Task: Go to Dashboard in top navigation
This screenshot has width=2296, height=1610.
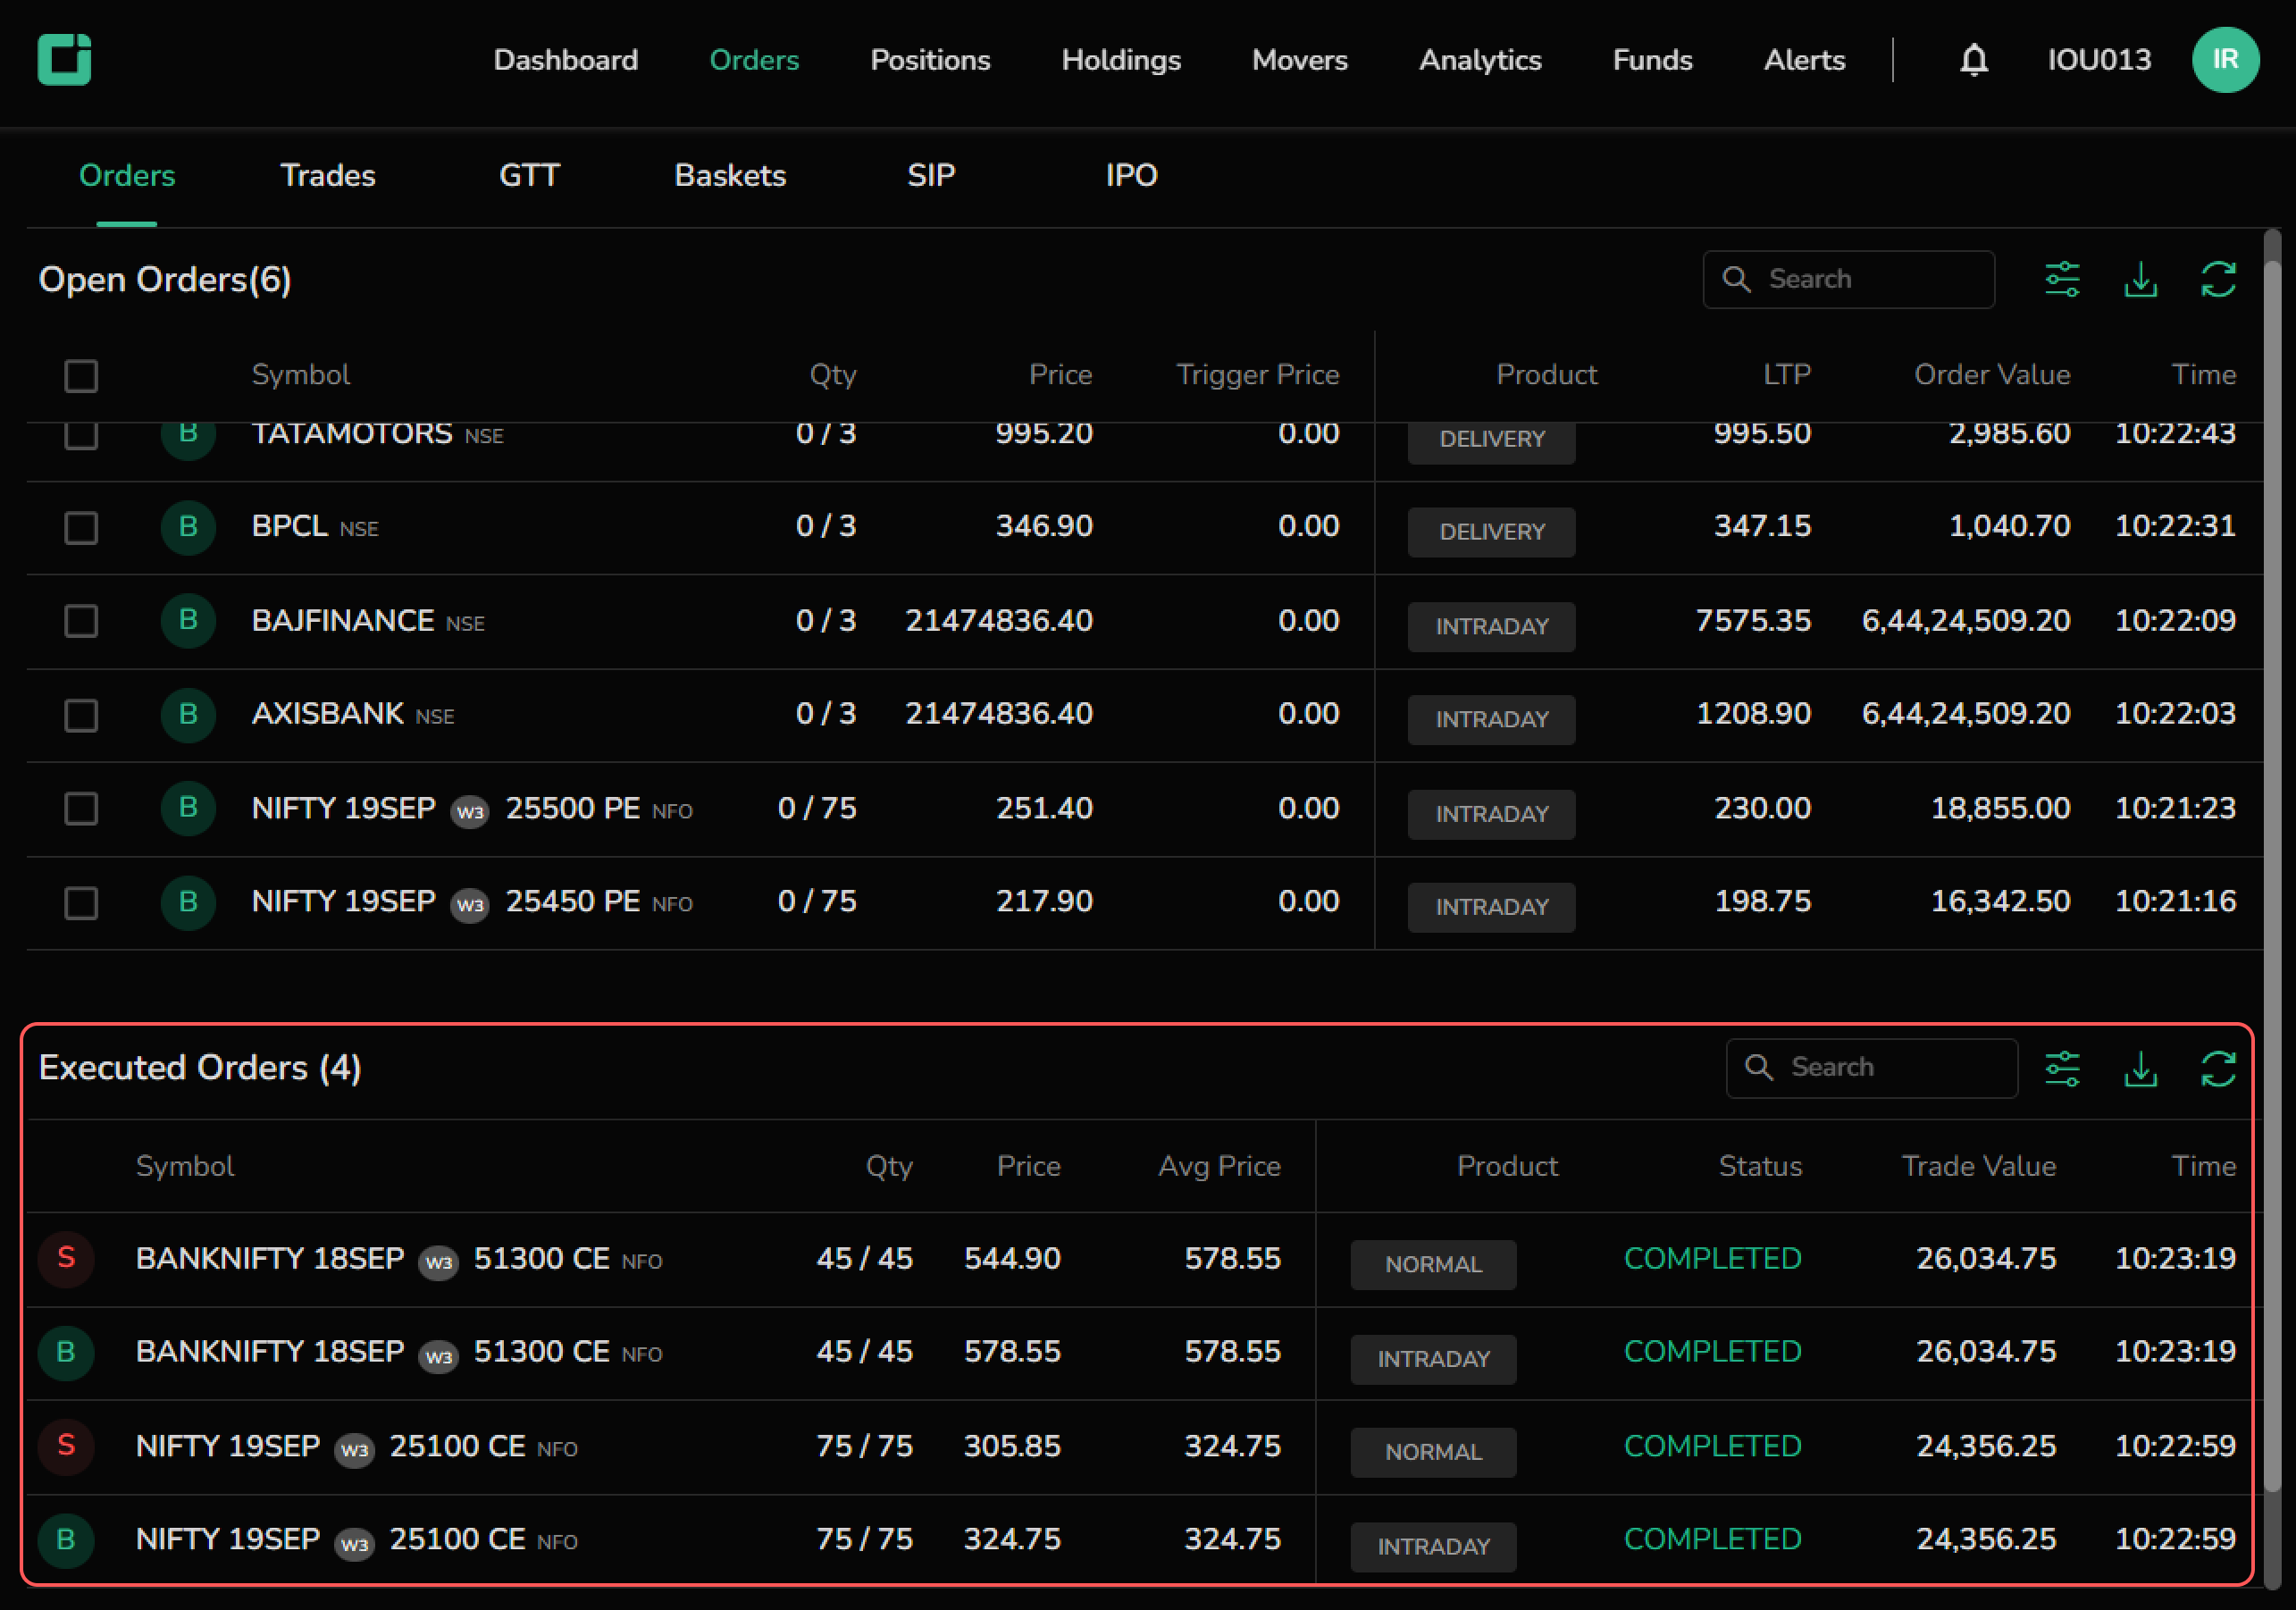Action: click(x=566, y=60)
